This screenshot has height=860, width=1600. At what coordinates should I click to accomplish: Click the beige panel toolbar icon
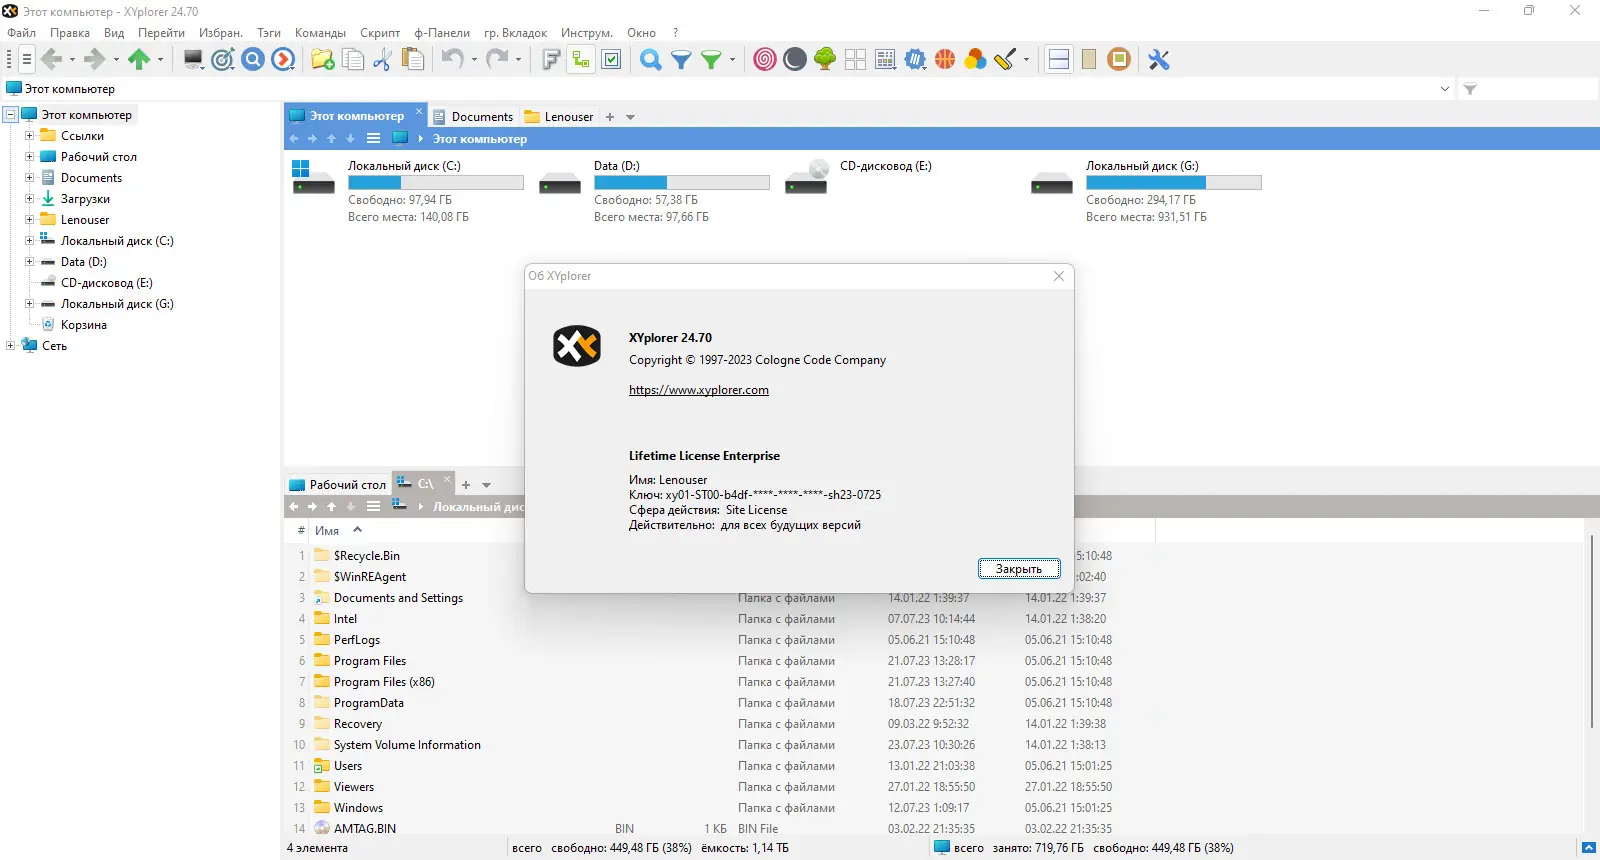pos(1089,60)
